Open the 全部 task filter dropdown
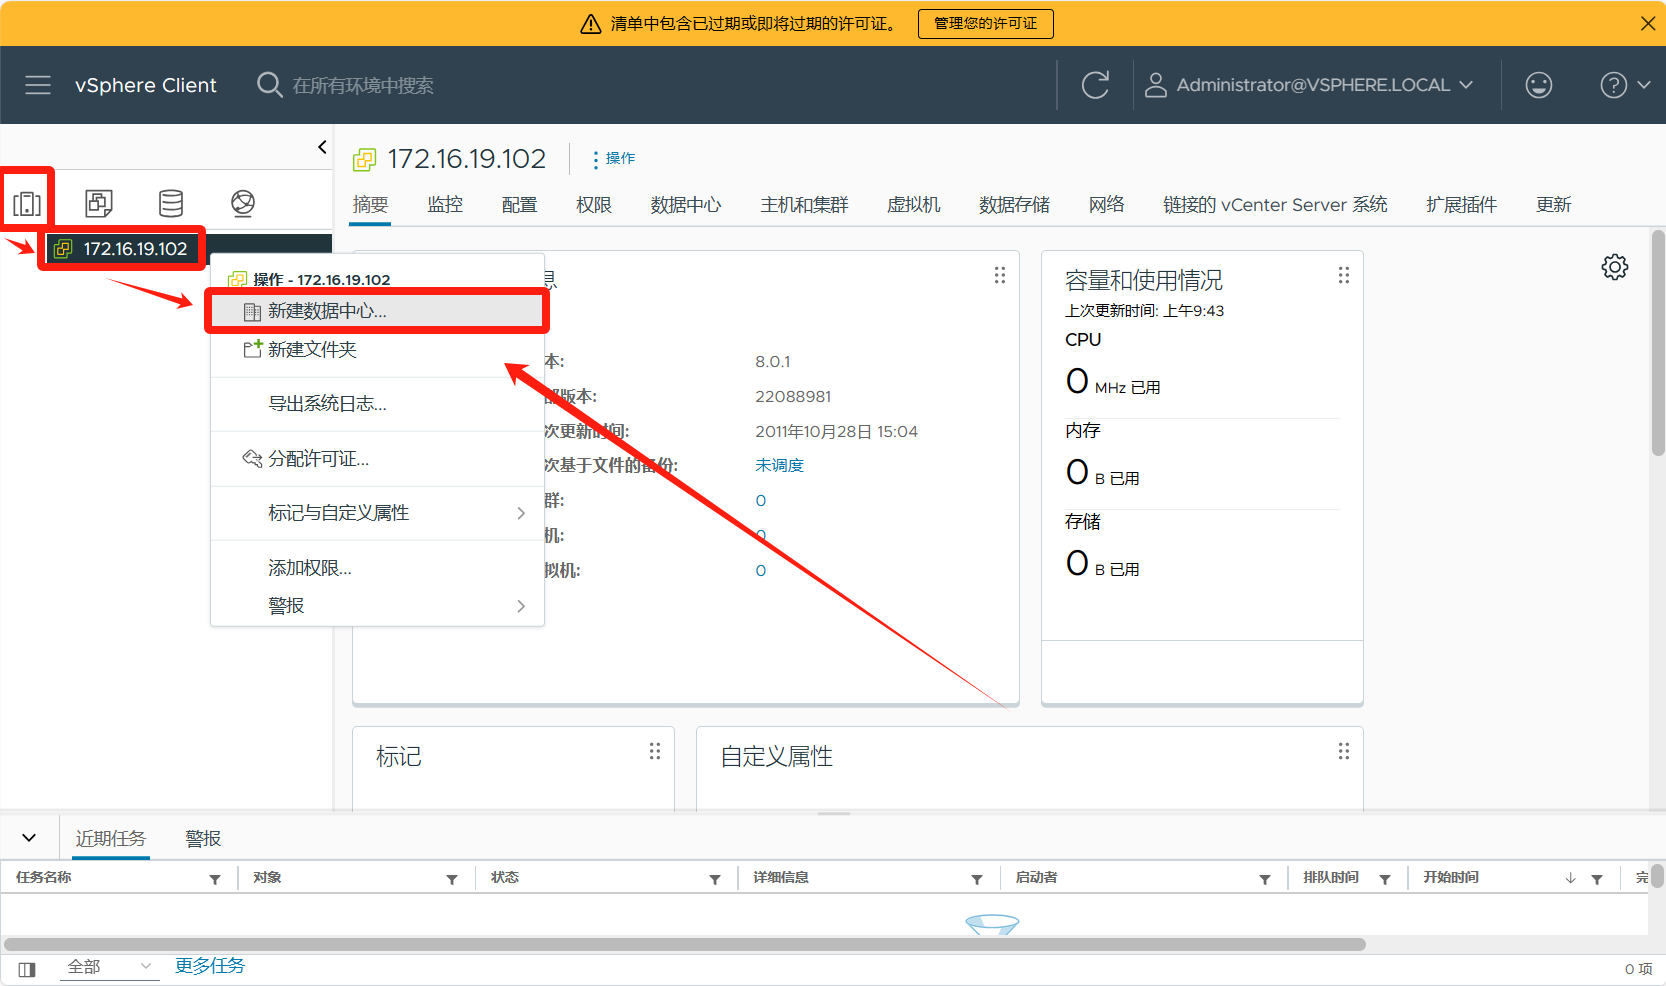This screenshot has width=1666, height=986. (108, 967)
